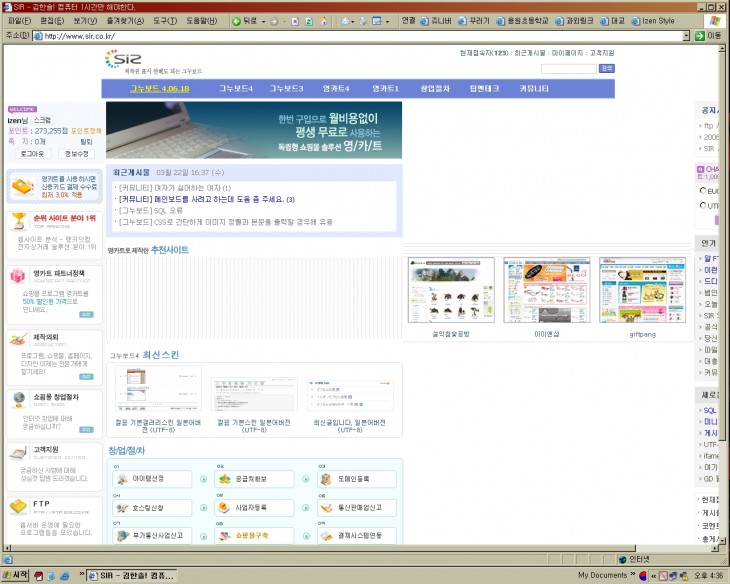Image resolution: width=730 pixels, height=584 pixels.
Task: Click the pink gift box partner icon
Action: 17,277
